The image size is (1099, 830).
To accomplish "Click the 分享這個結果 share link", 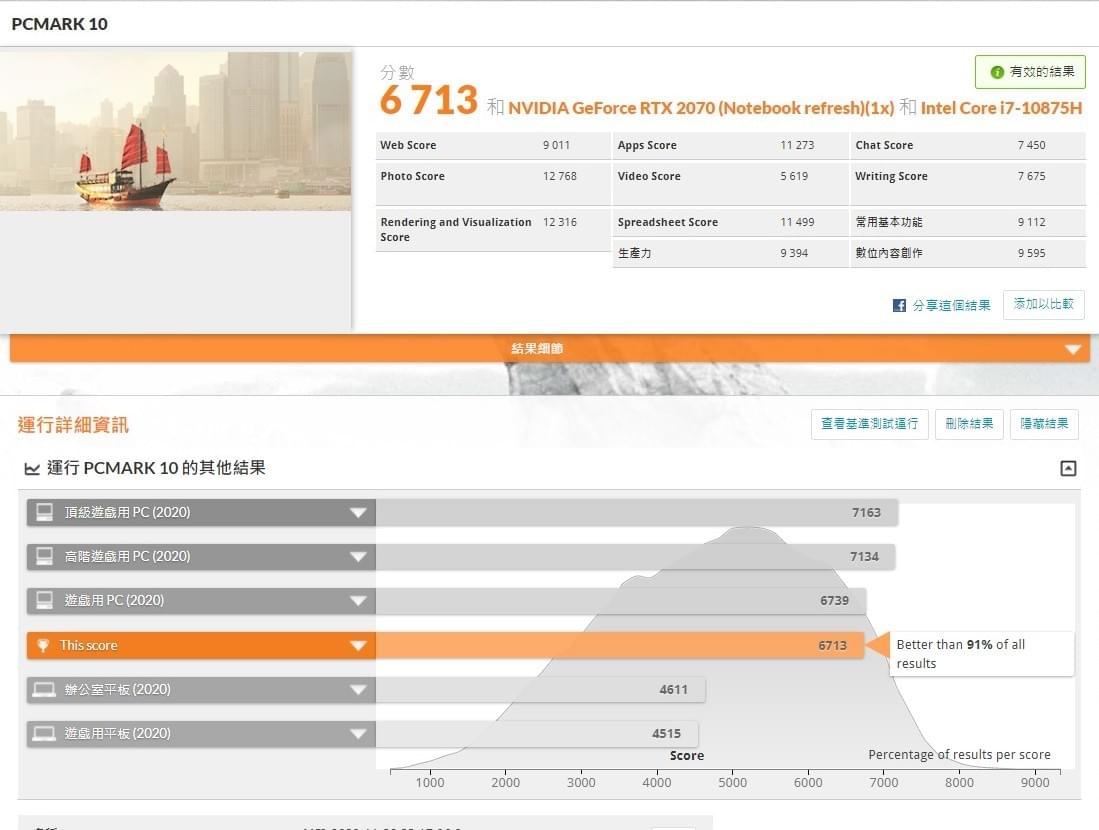I will [x=951, y=306].
